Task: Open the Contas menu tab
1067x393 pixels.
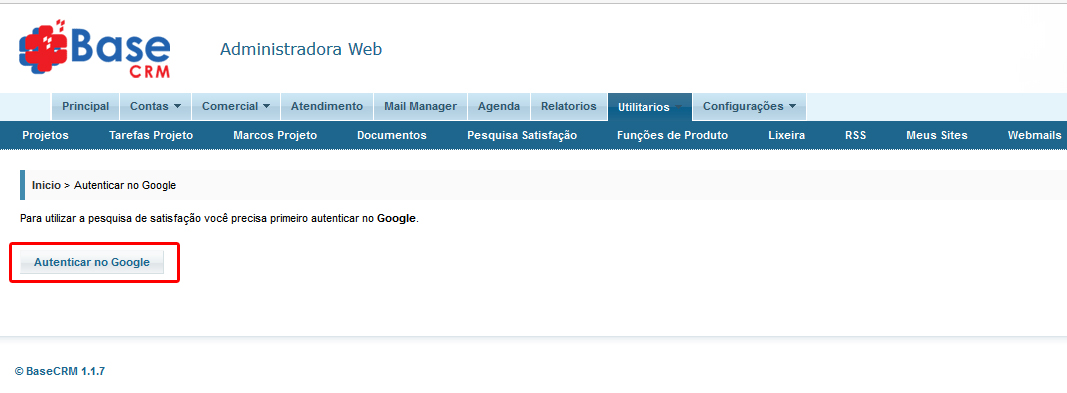Action: pyautogui.click(x=155, y=106)
